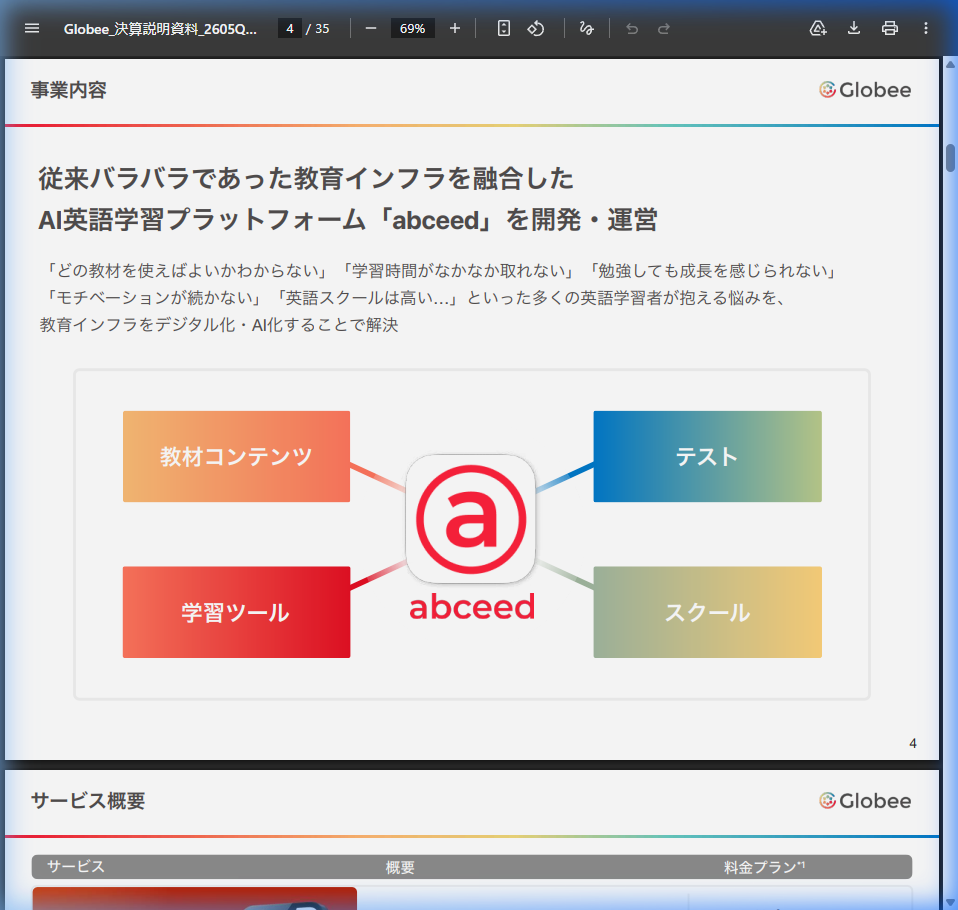The width and height of the screenshot is (958, 910).
Task: Select the draw annotation tool
Action: point(587,28)
